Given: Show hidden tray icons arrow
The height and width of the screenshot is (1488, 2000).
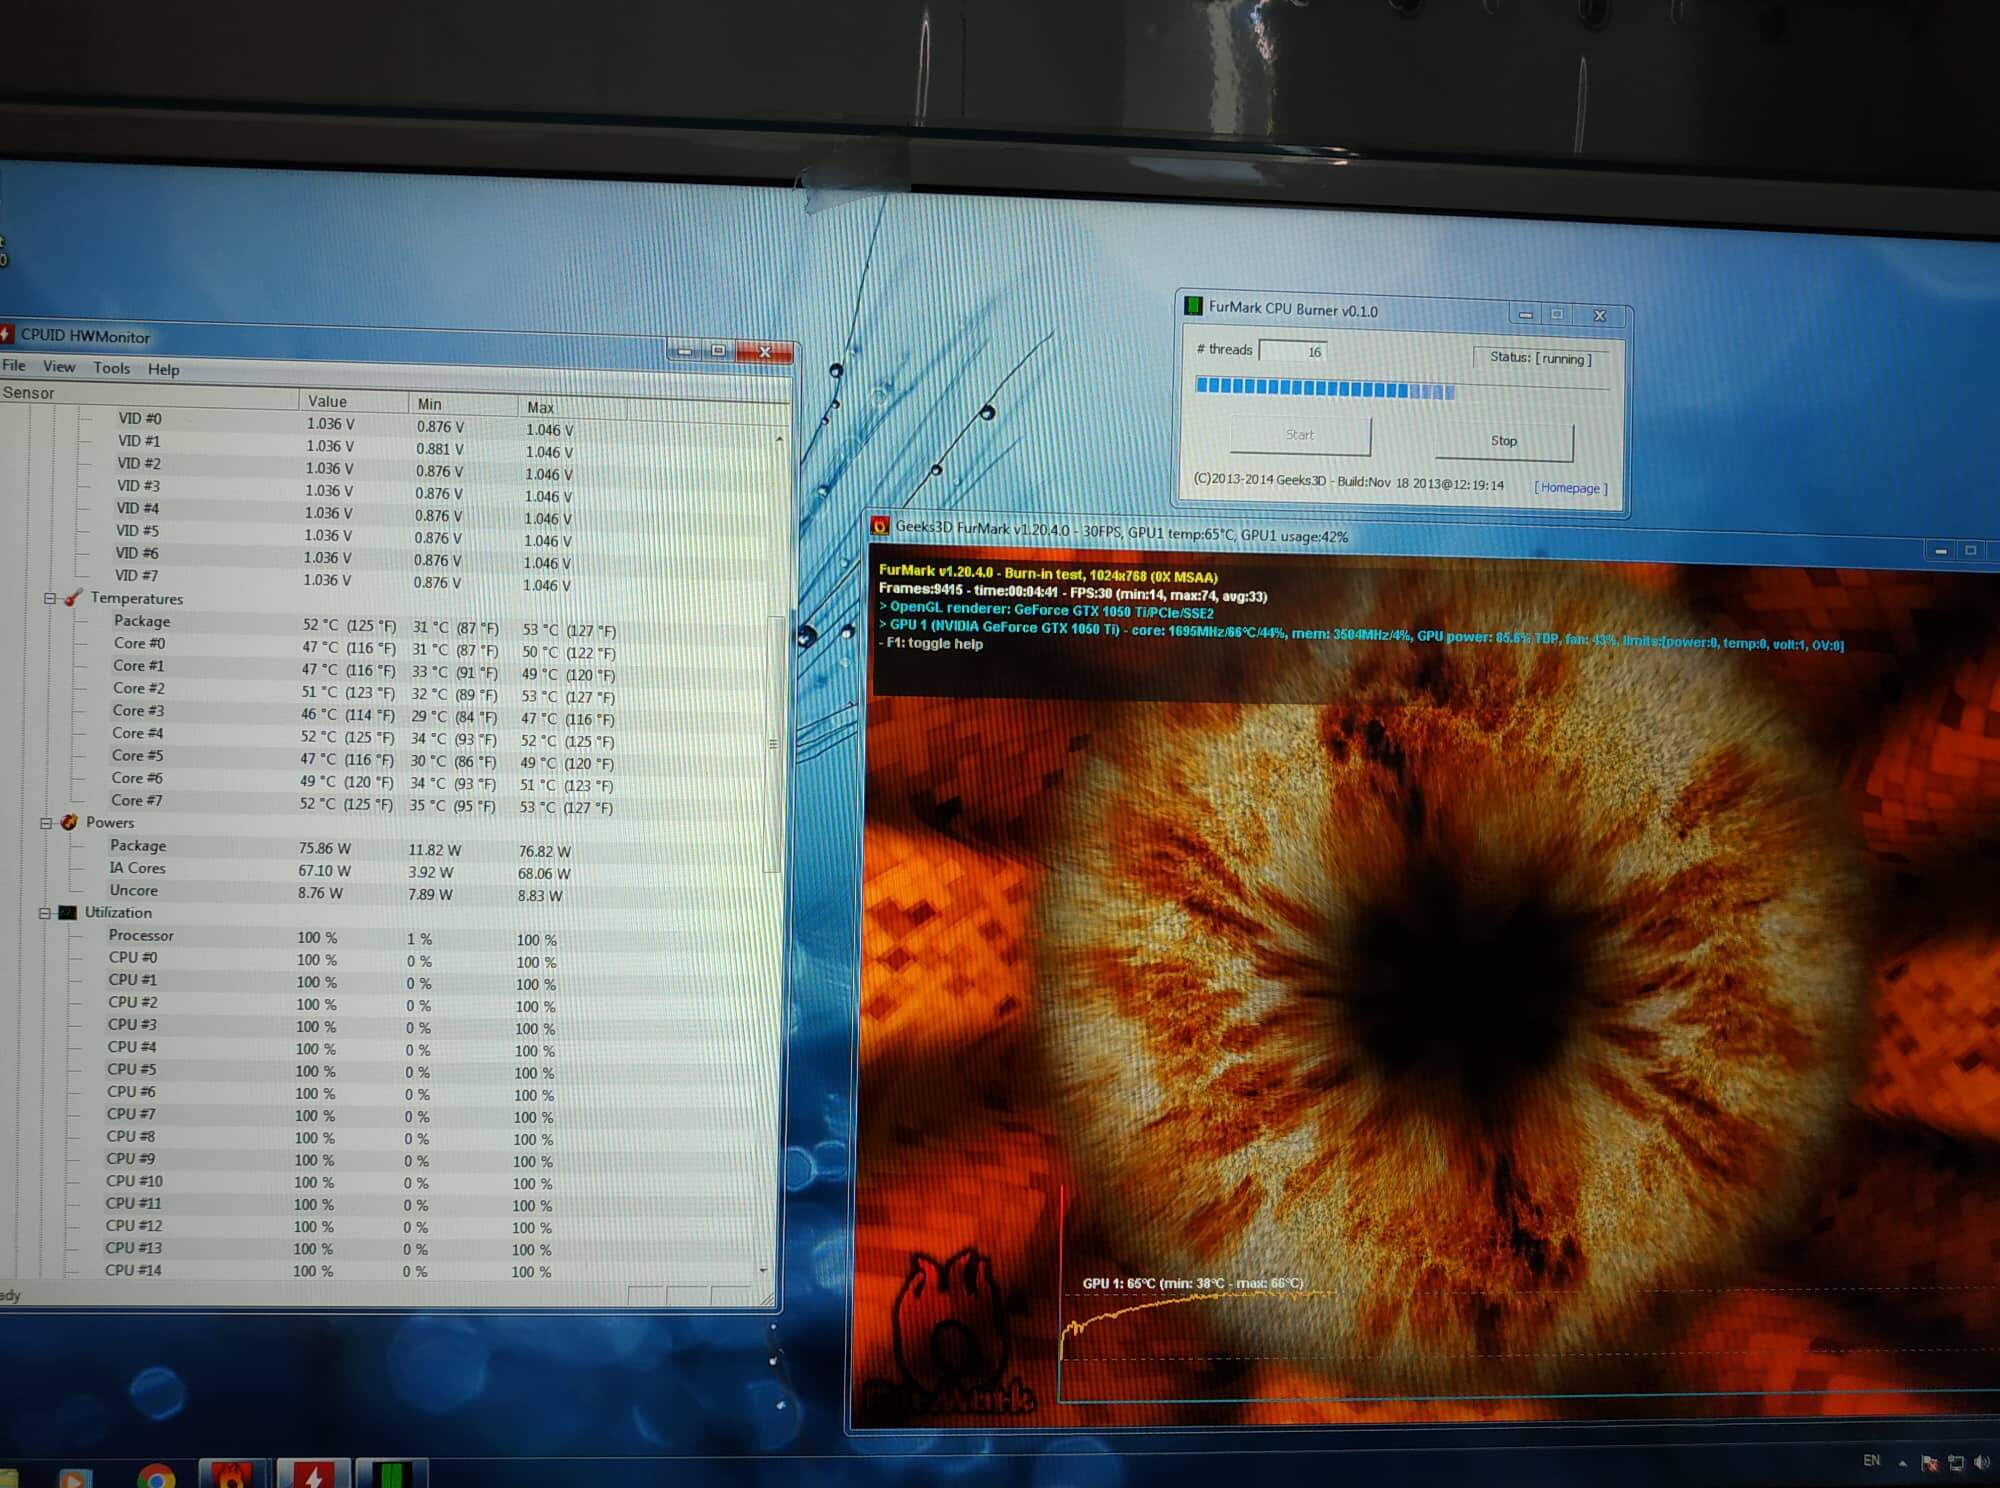Looking at the screenshot, I should (x=1902, y=1463).
